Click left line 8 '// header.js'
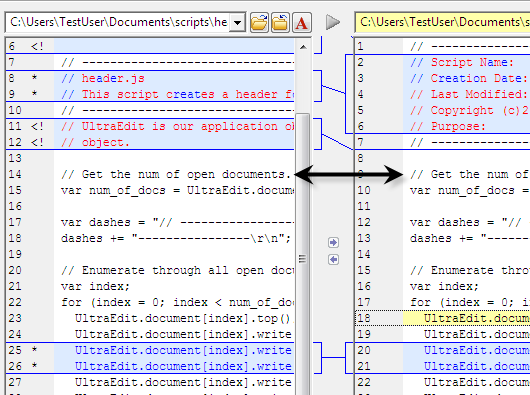The image size is (530, 395). pos(103,78)
